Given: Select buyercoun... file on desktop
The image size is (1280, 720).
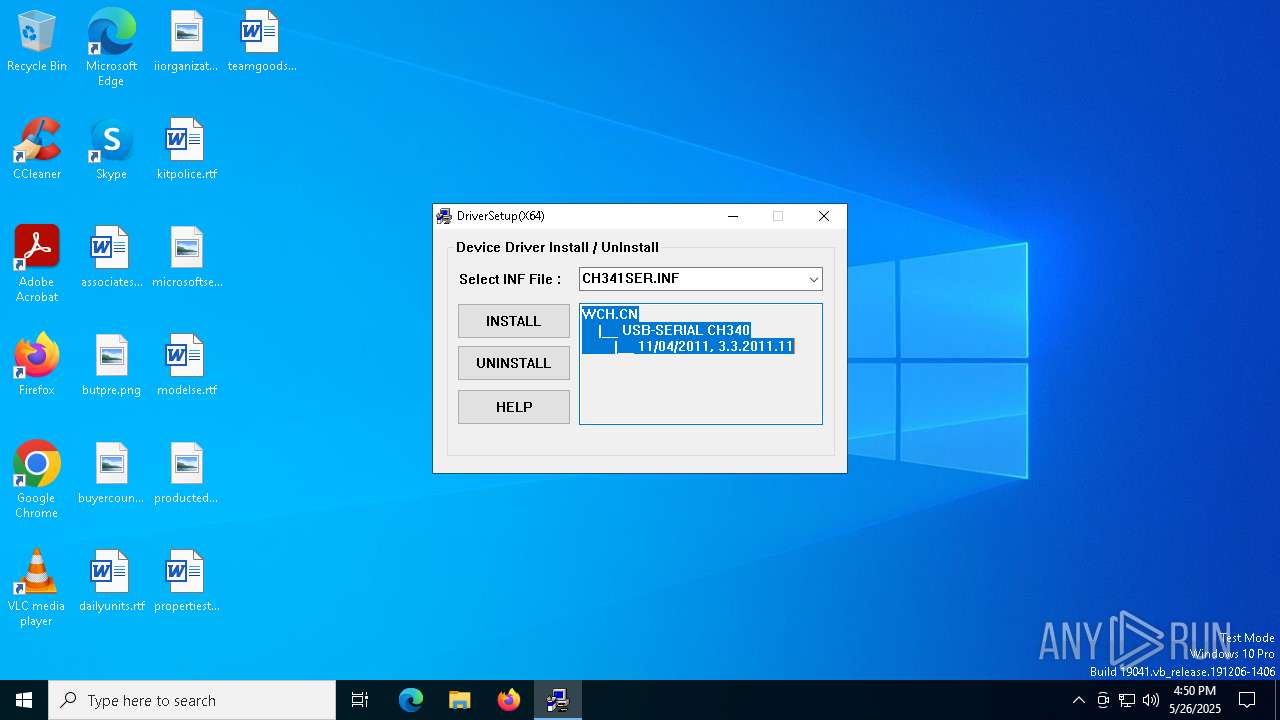Looking at the screenshot, I should click(111, 474).
